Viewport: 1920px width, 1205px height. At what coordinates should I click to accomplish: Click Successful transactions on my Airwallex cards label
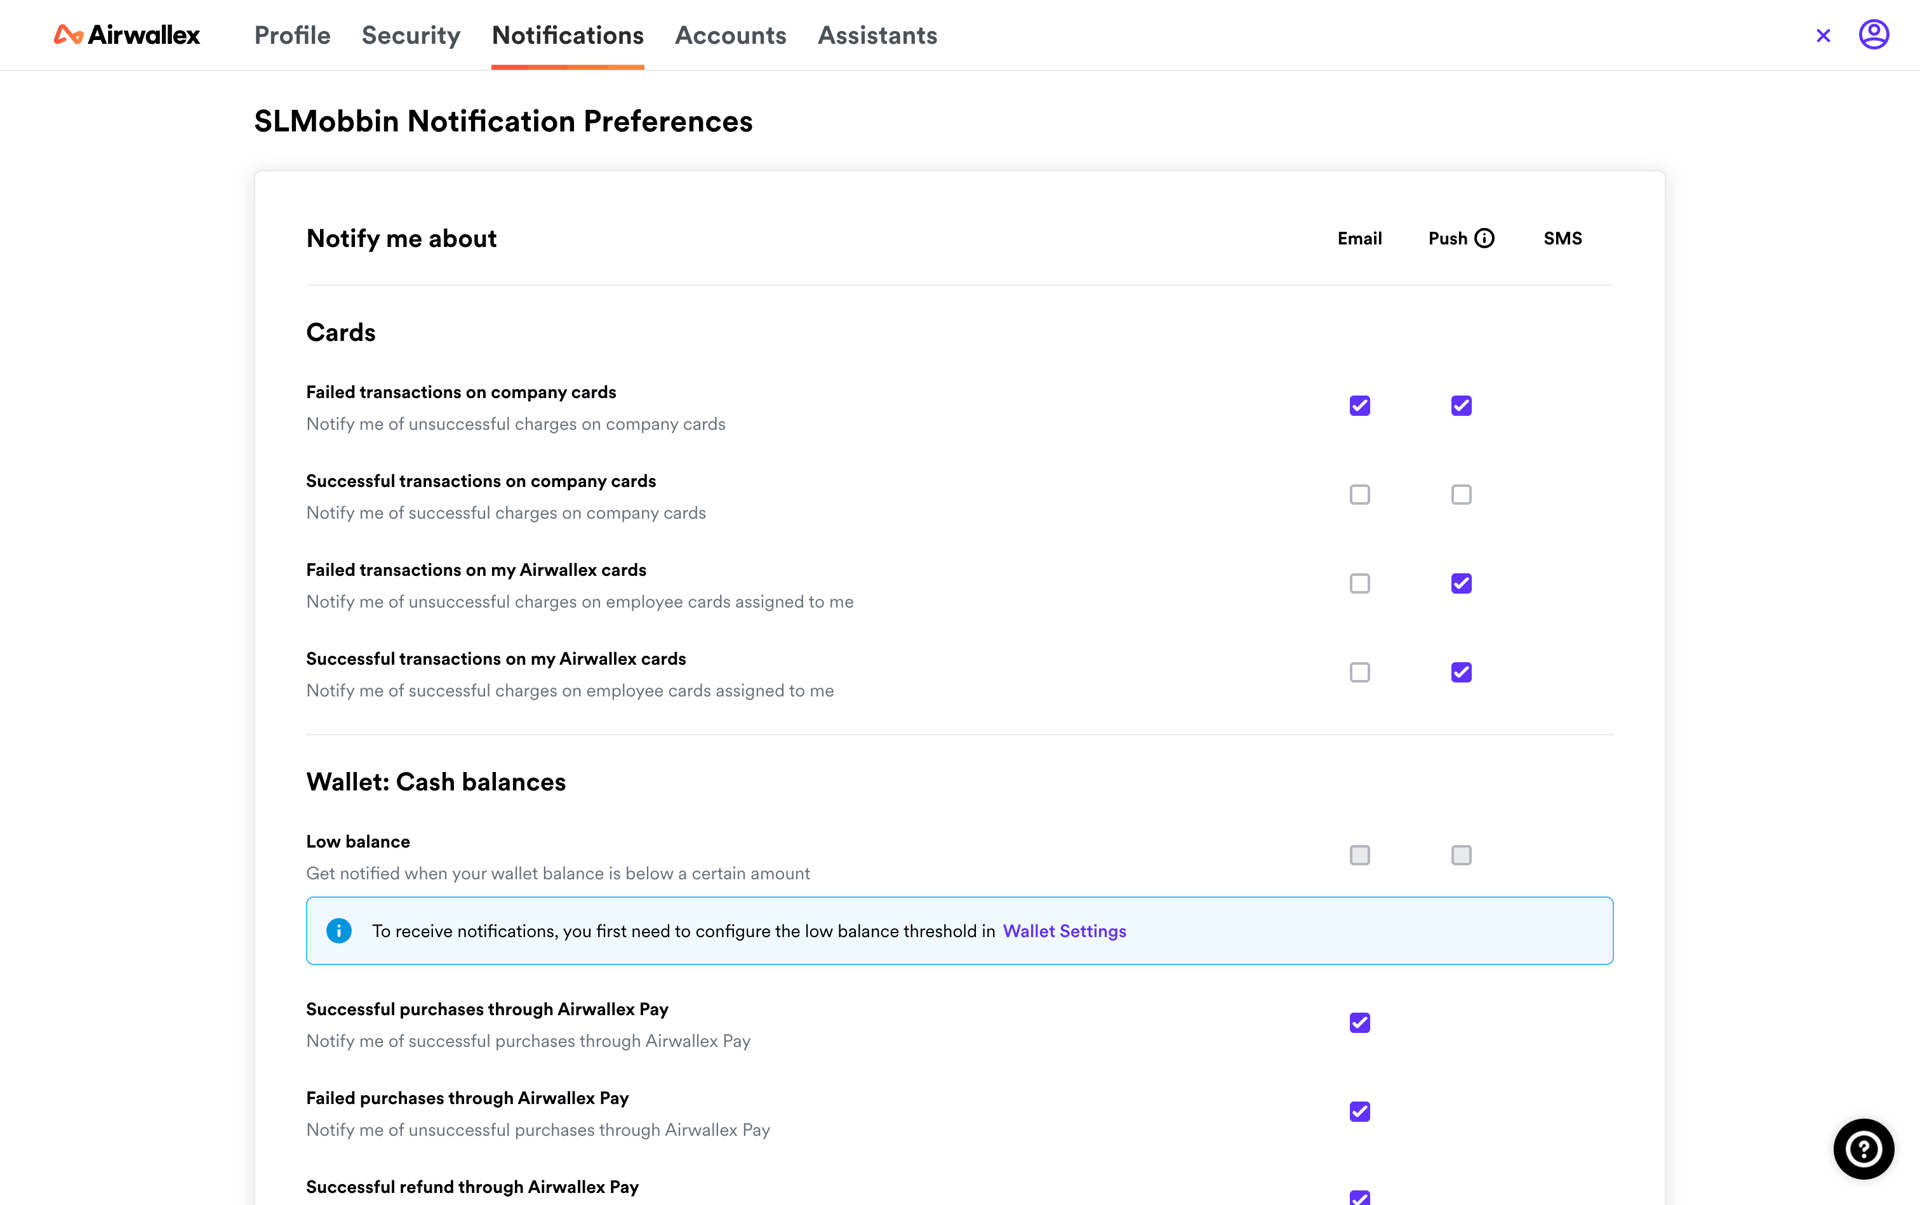coord(496,659)
